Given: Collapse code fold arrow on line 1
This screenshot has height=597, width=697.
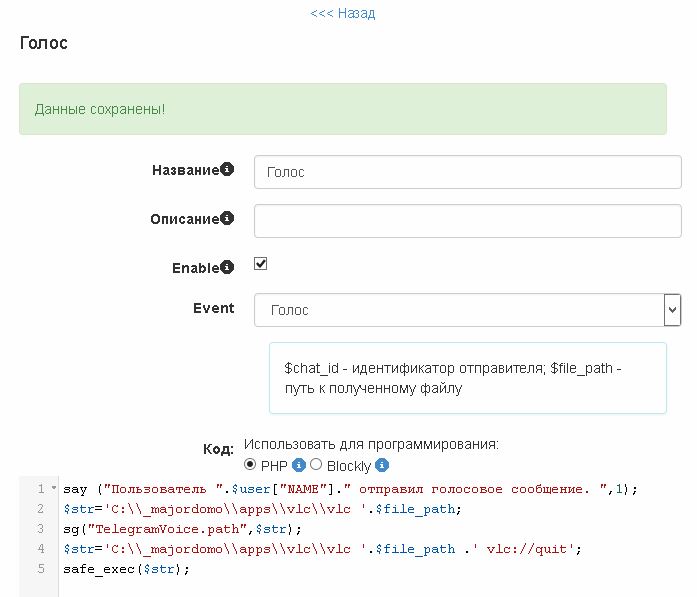Looking at the screenshot, I should (53, 488).
